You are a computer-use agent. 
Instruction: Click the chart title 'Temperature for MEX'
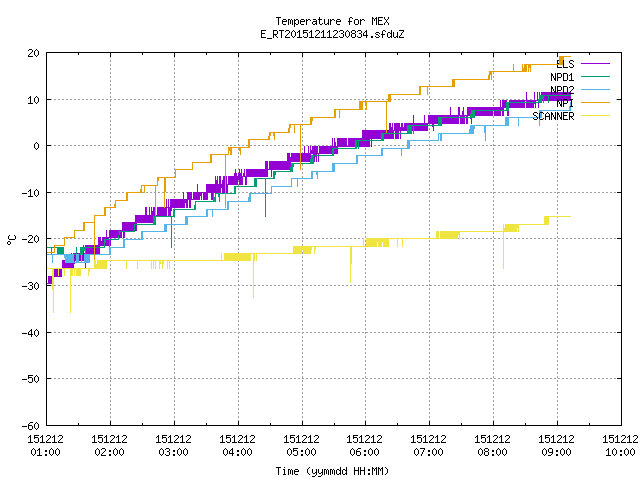coord(332,21)
